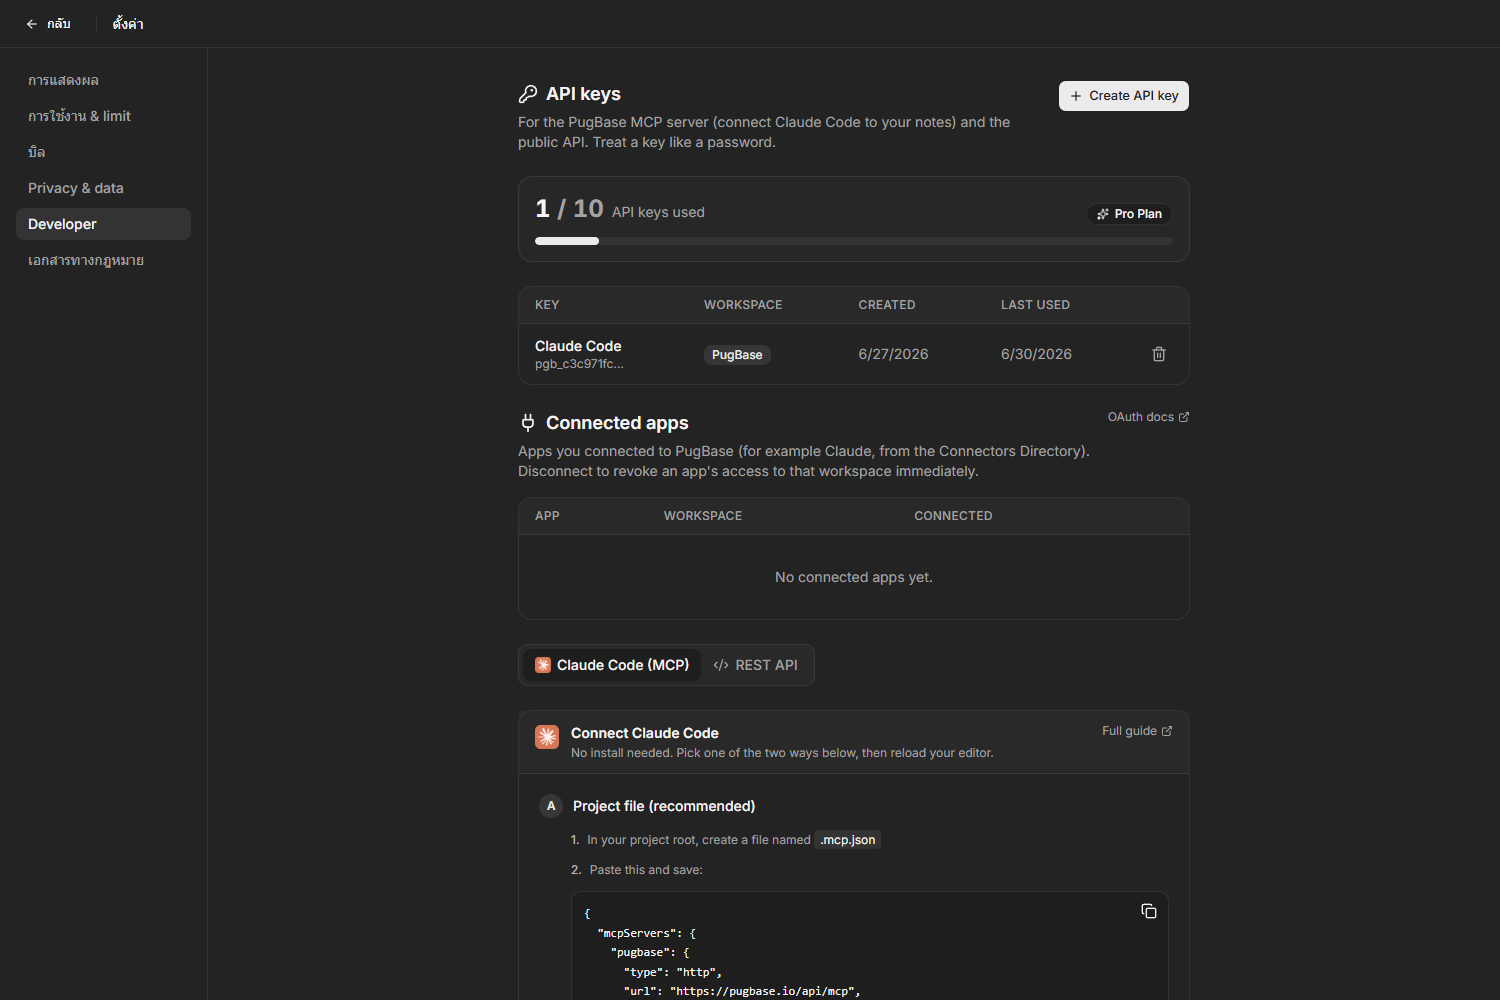Click the back arrow icon

32,24
